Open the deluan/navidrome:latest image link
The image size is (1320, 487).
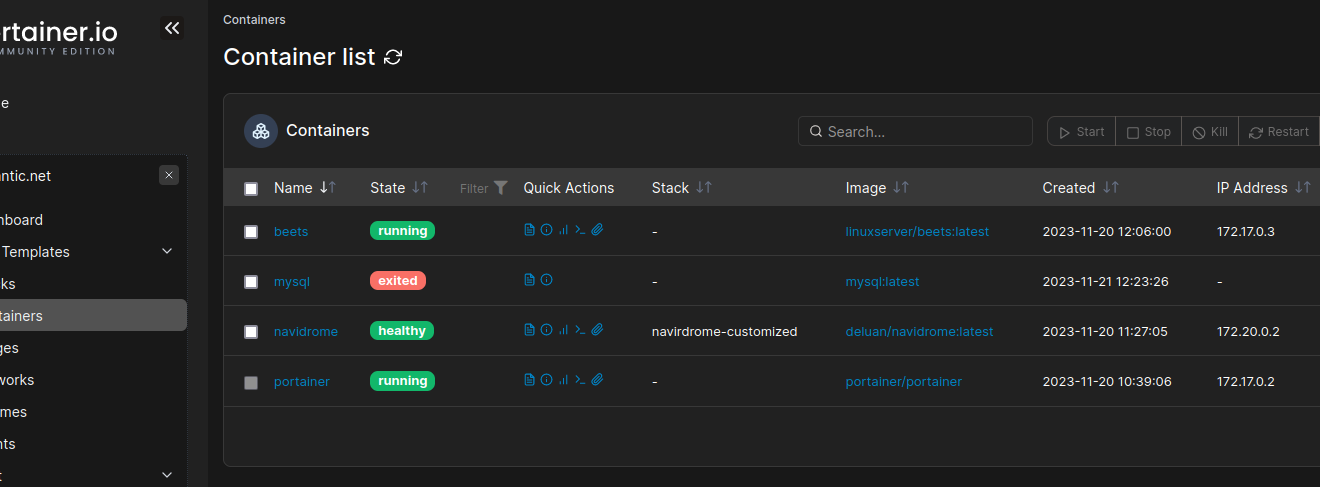pos(919,331)
